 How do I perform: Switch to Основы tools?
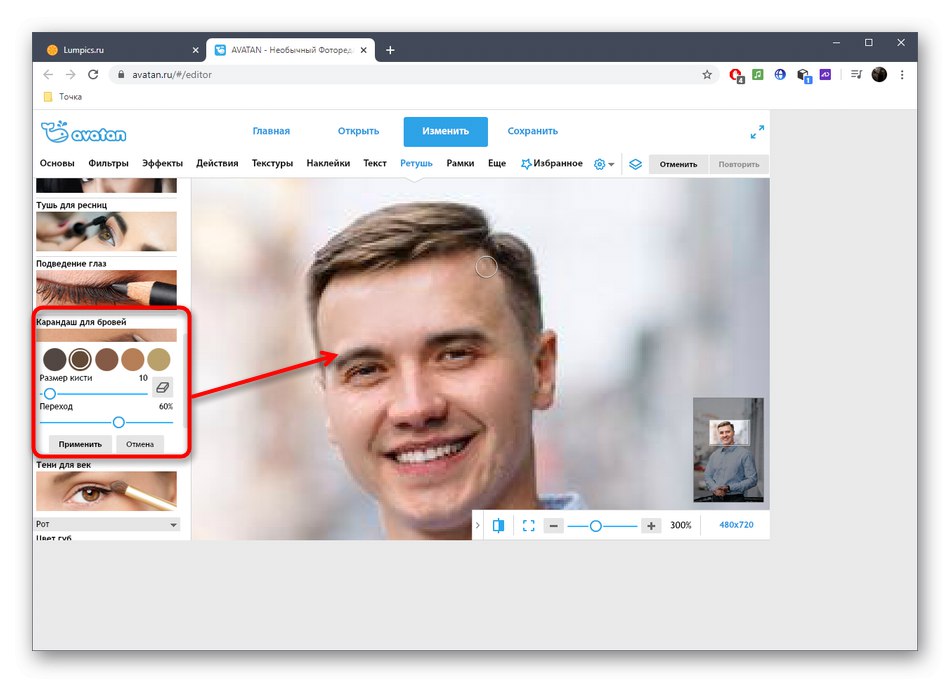coord(57,163)
